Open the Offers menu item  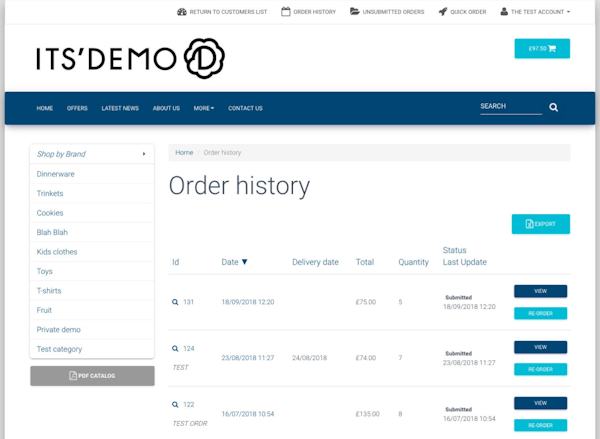(77, 108)
